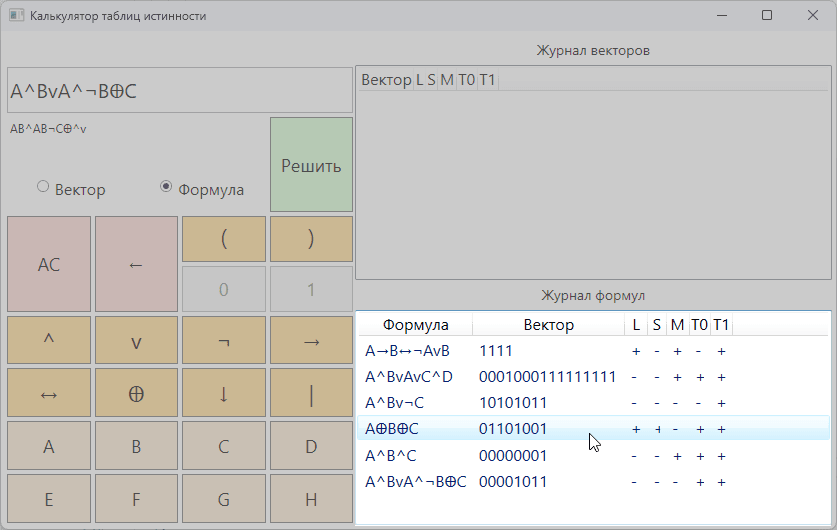Insert the Peirce arrow ↓ operator

pyautogui.click(x=224, y=393)
